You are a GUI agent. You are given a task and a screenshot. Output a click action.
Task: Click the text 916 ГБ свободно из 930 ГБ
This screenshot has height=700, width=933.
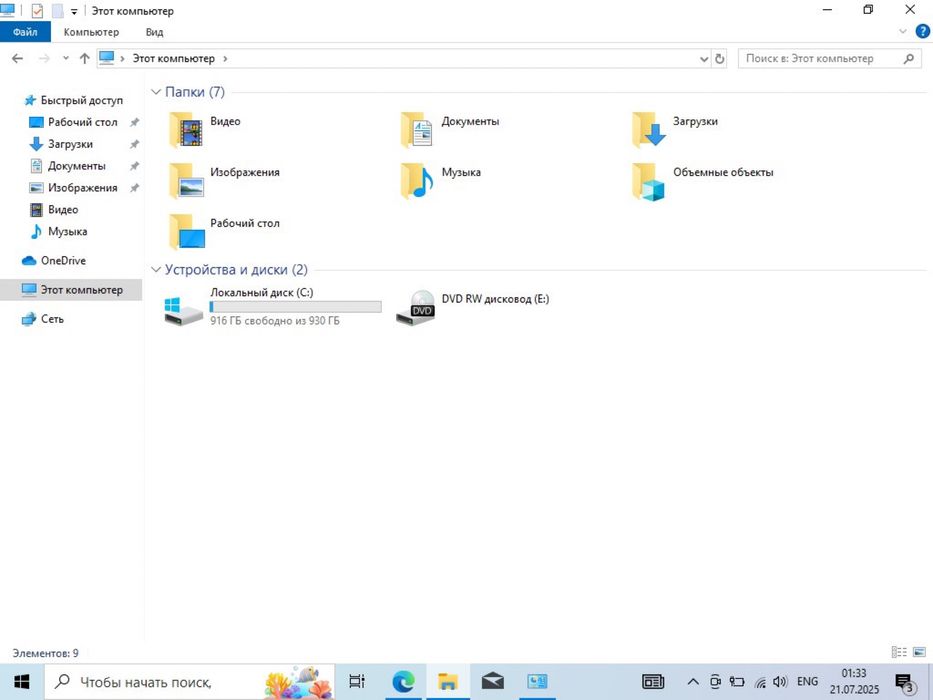coord(275,321)
